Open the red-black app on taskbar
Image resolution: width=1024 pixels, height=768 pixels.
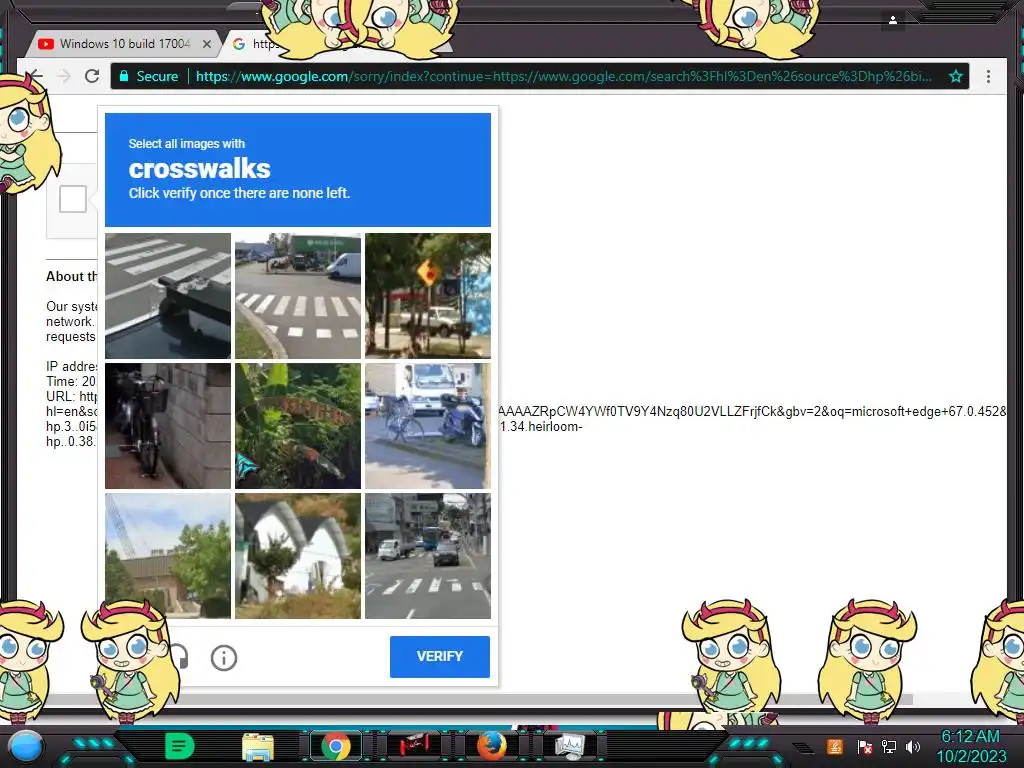[x=414, y=745]
